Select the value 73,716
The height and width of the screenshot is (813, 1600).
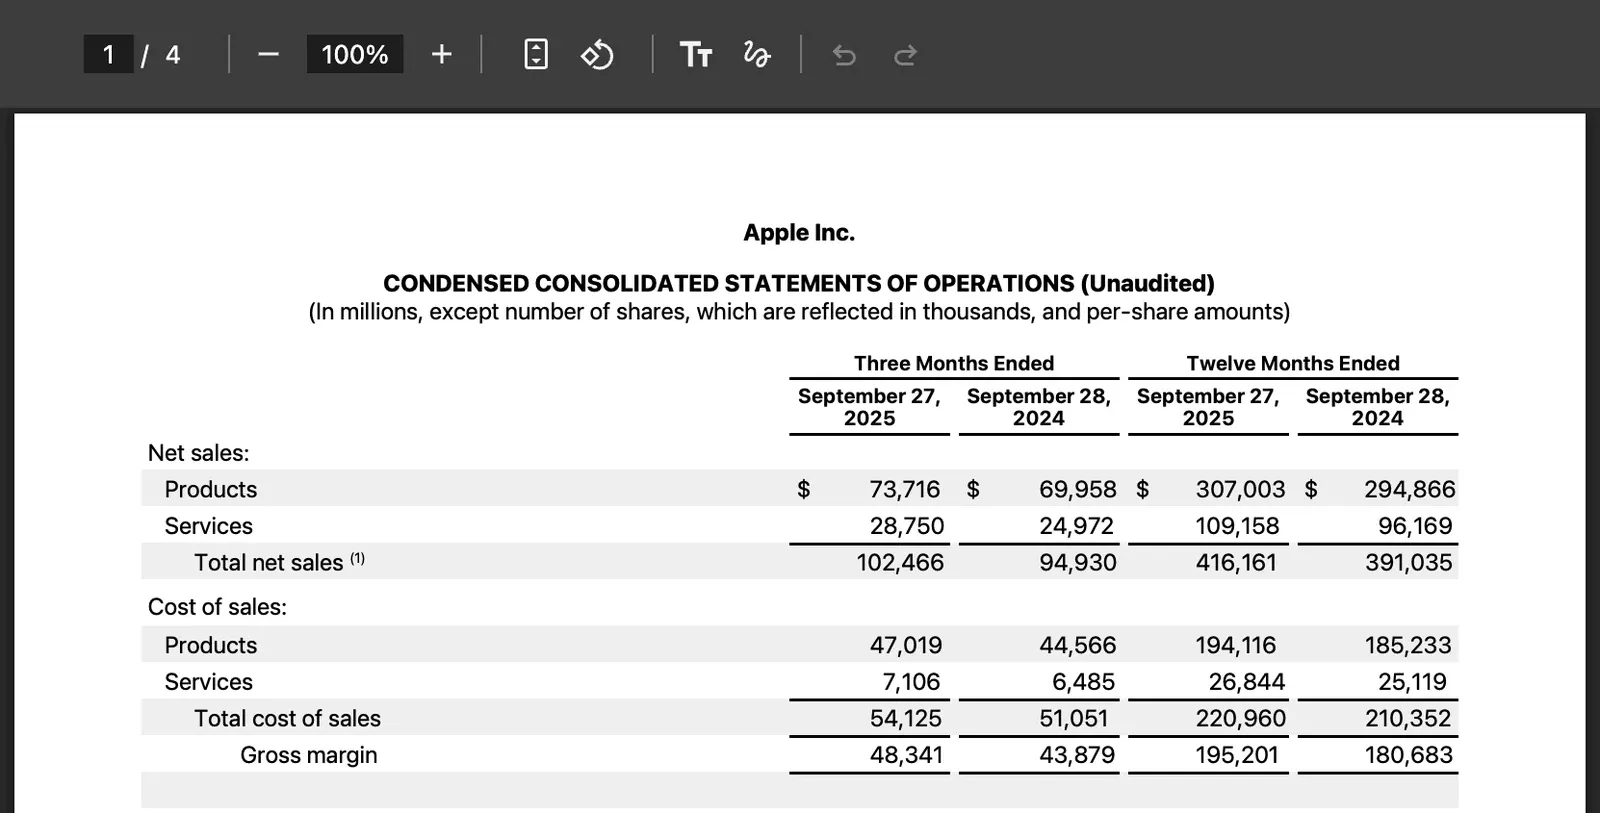tap(905, 489)
